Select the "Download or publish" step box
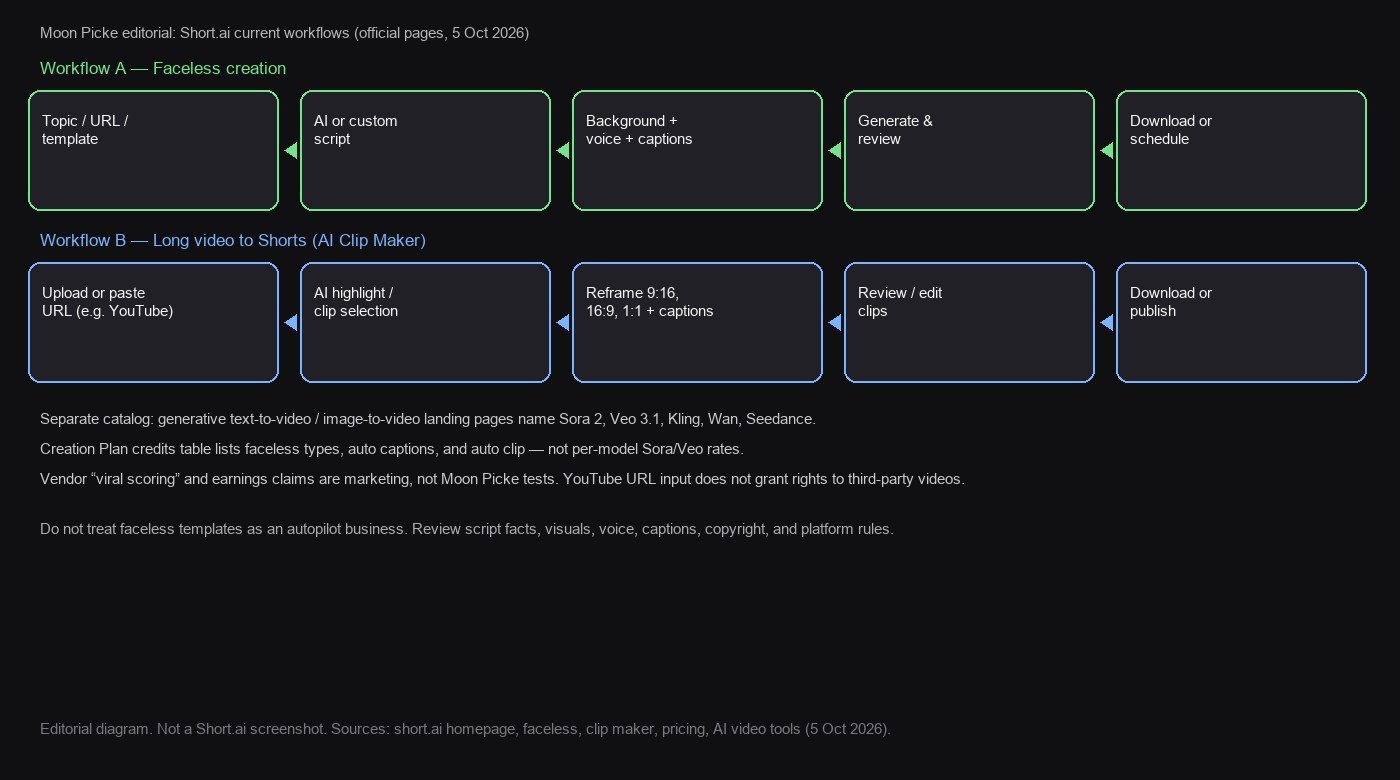1400x780 pixels. 1241,323
